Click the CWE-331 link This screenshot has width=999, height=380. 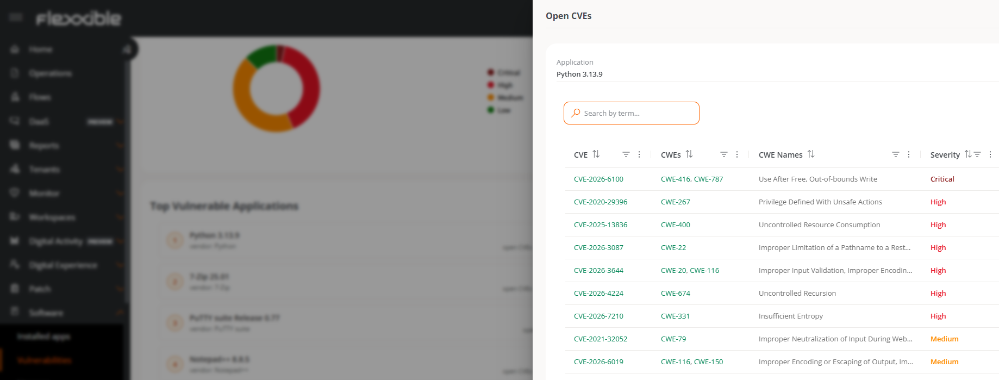click(x=675, y=316)
